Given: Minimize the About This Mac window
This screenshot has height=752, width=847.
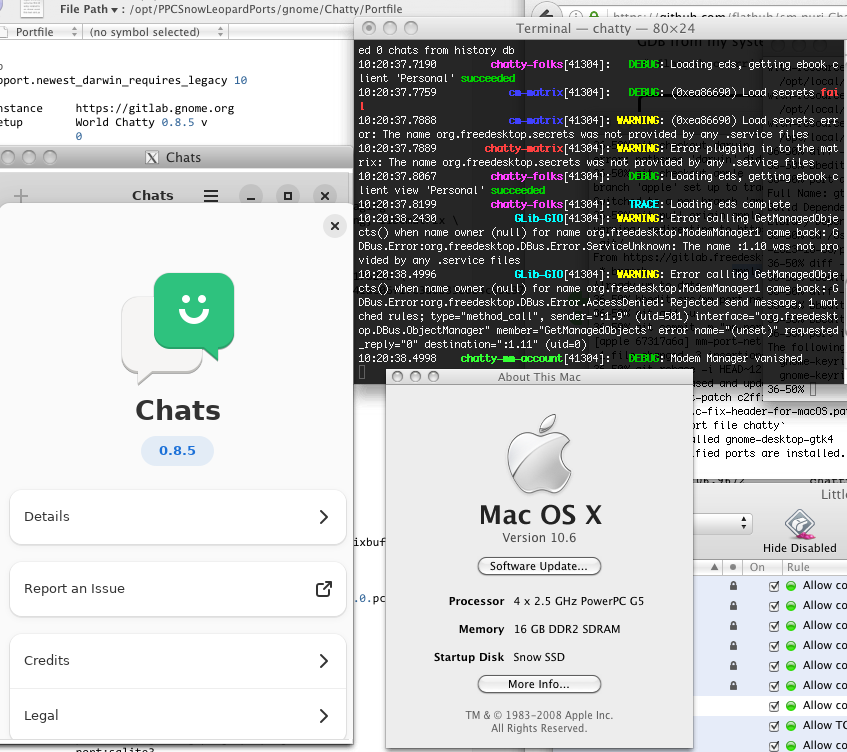Looking at the screenshot, I should (415, 377).
